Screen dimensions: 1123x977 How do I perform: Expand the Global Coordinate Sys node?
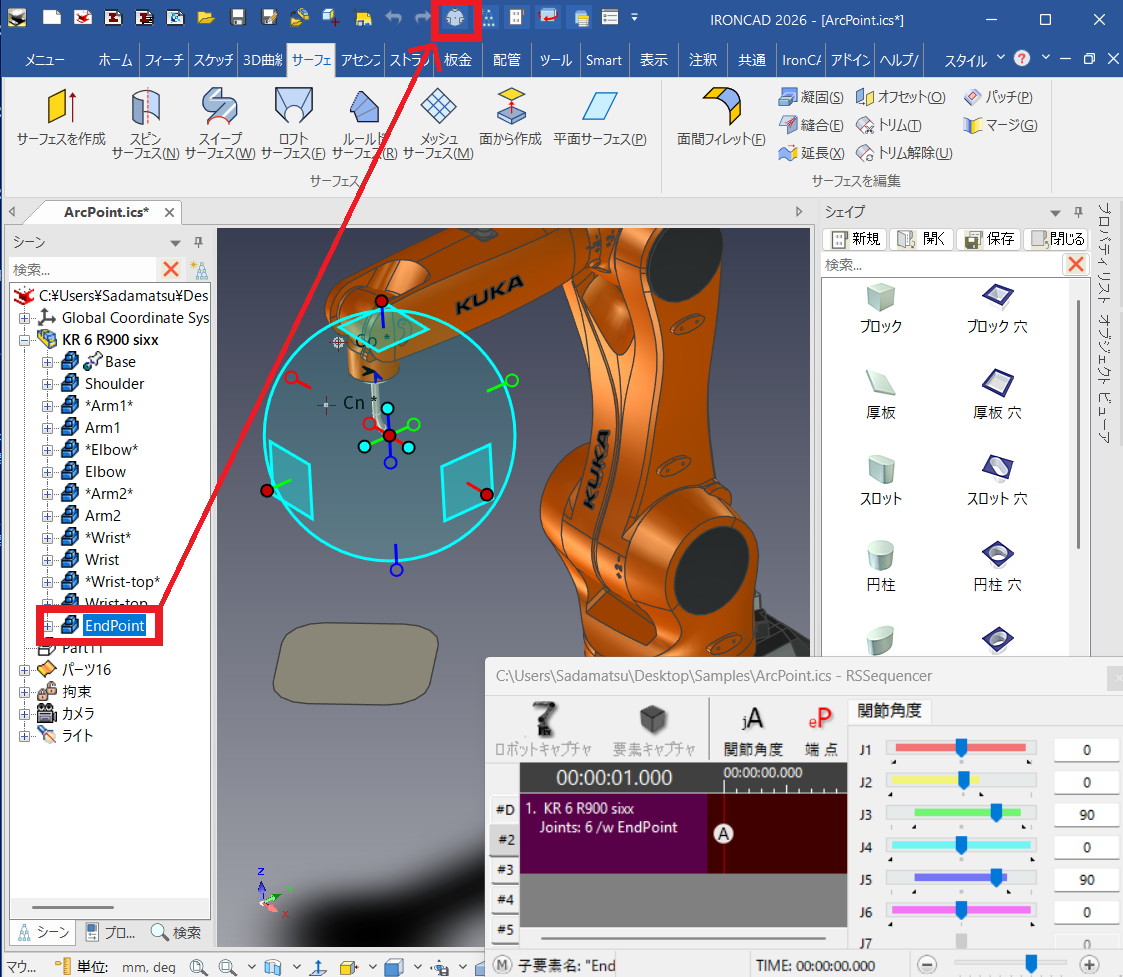coord(24,317)
